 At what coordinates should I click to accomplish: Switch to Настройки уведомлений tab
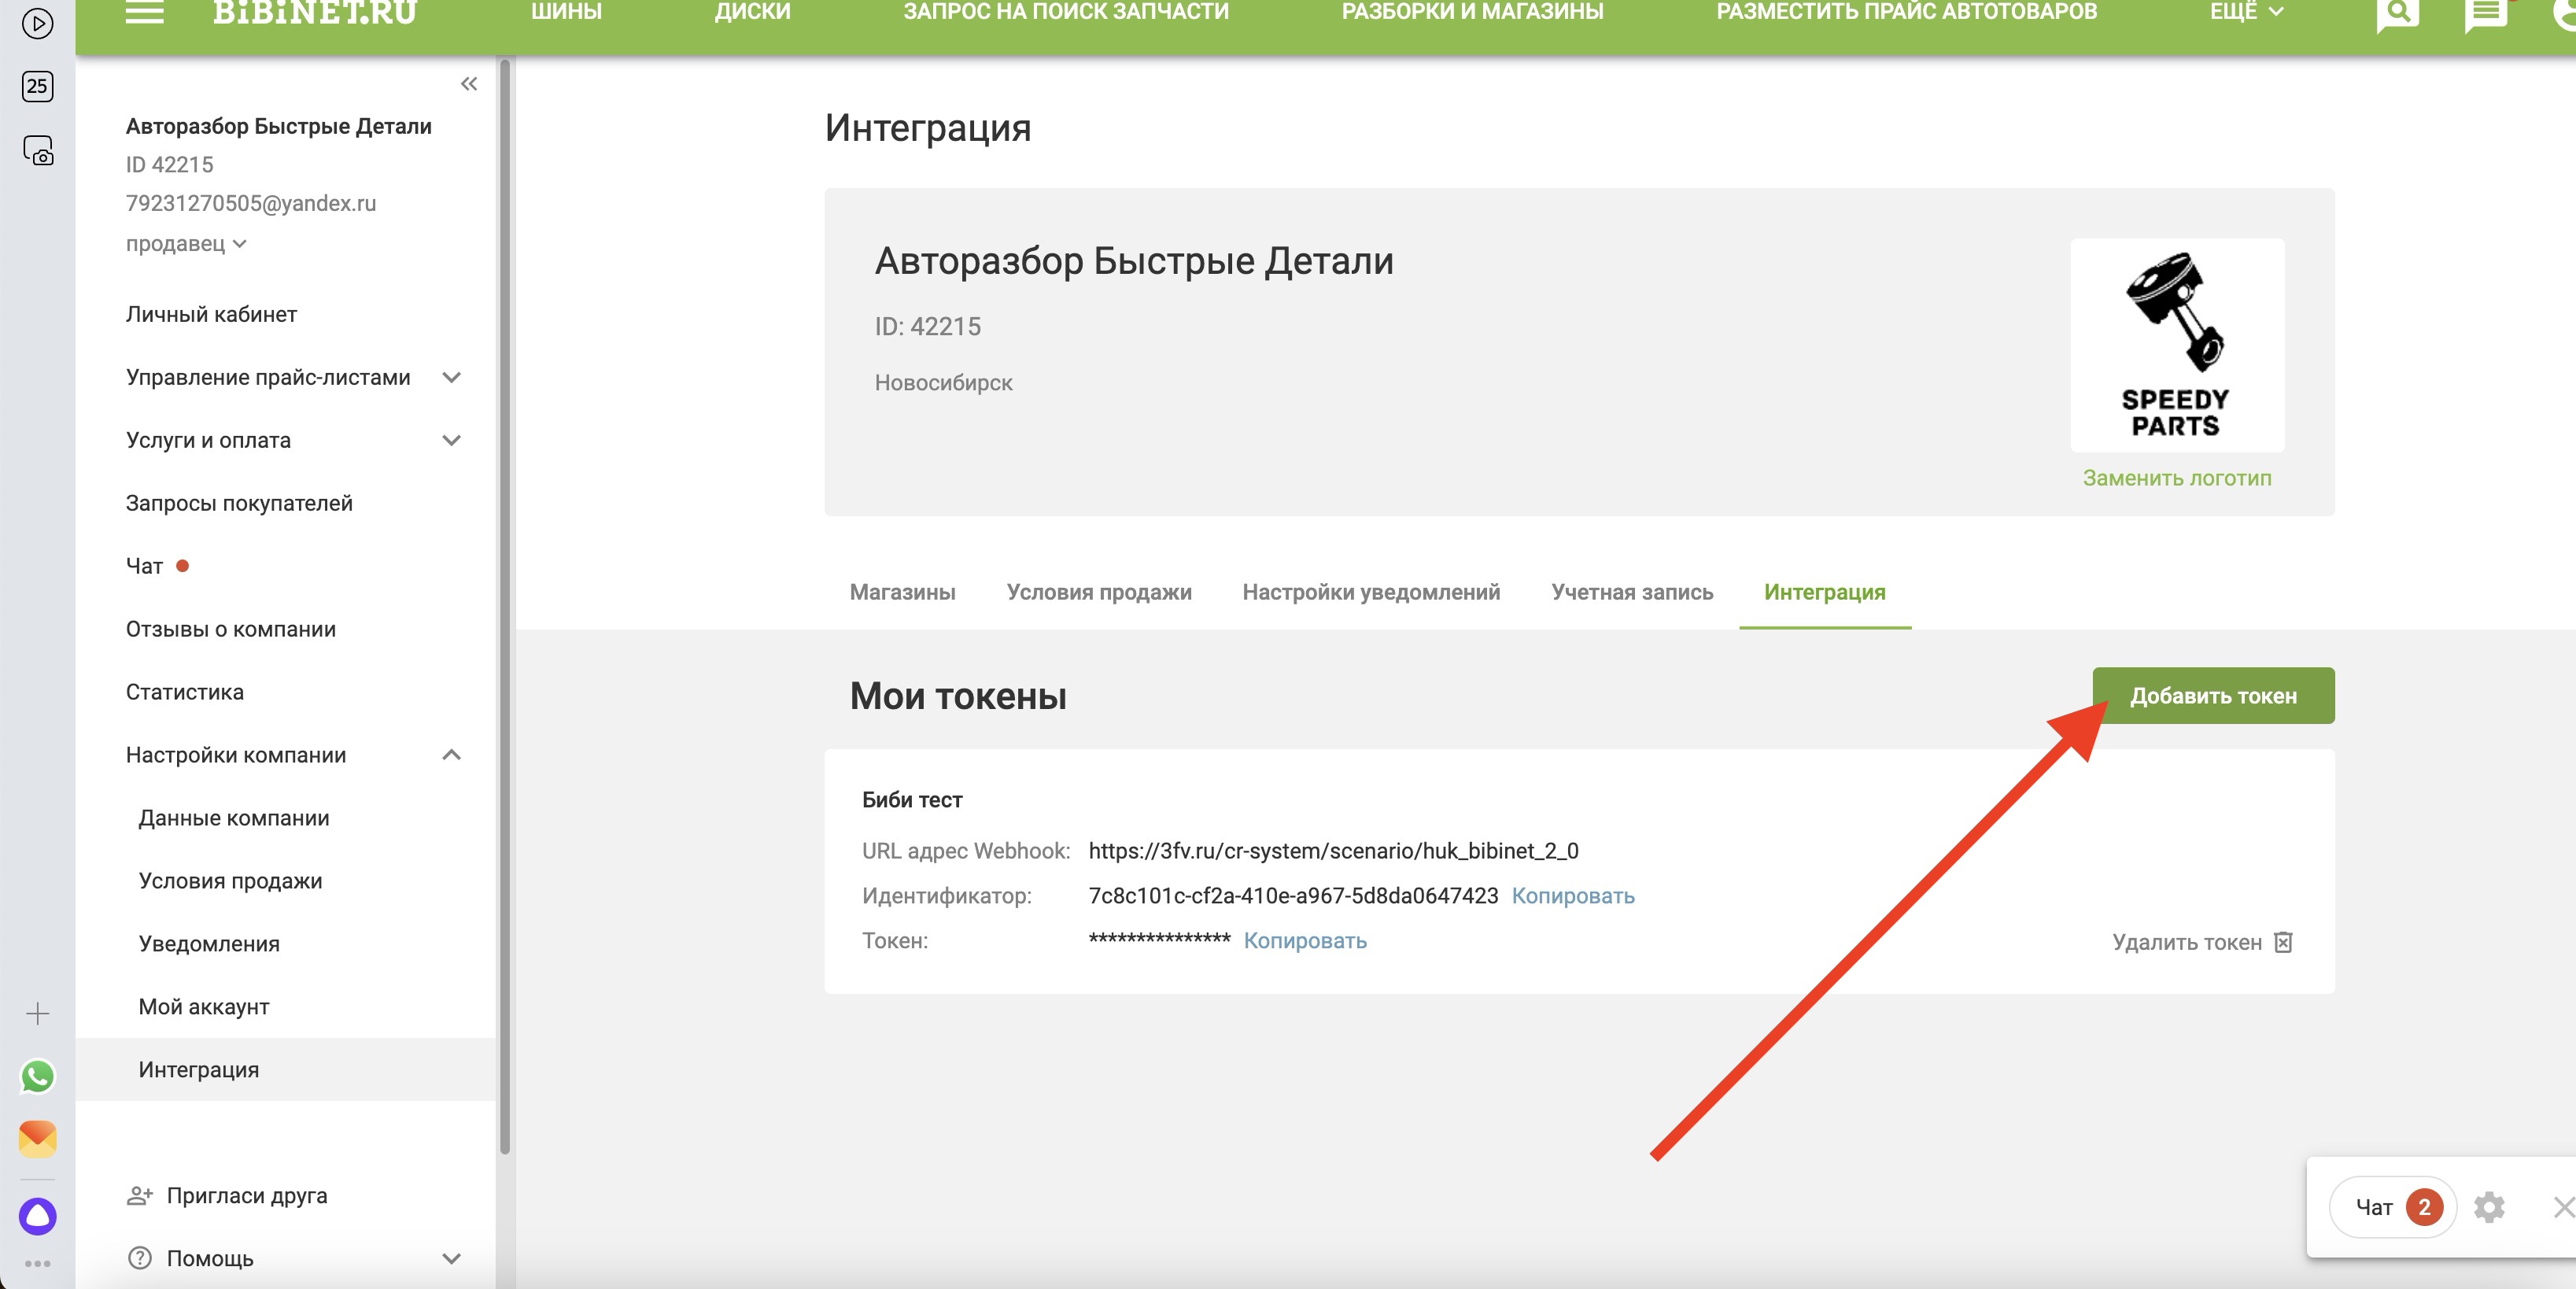tap(1371, 592)
